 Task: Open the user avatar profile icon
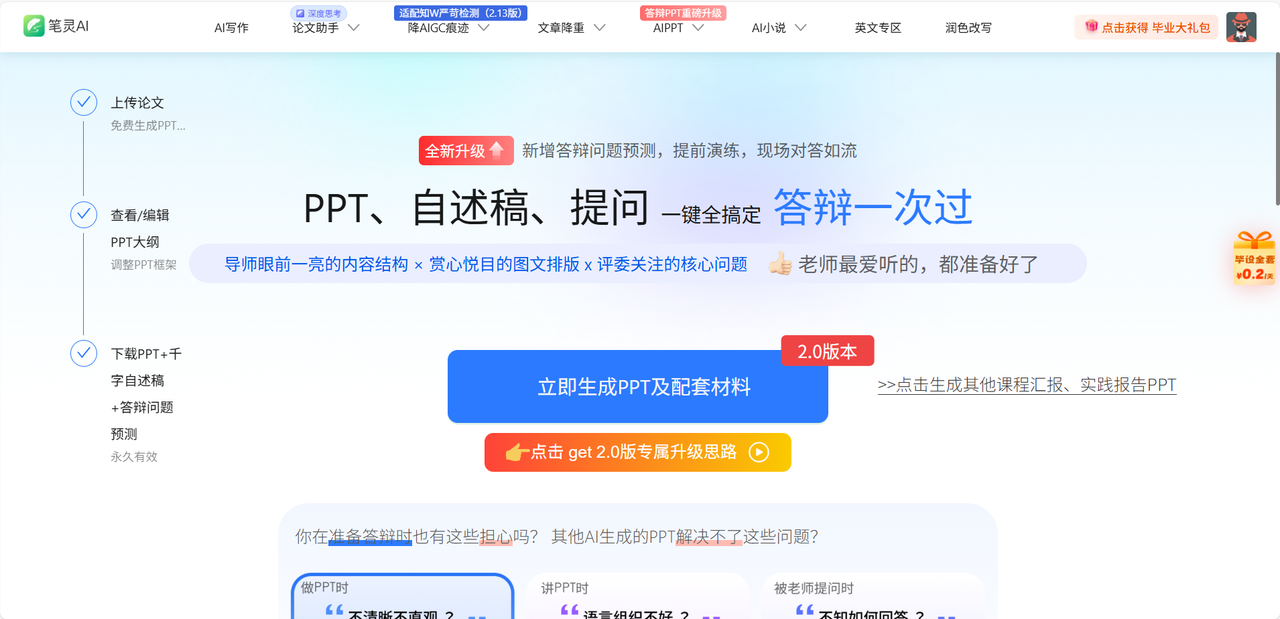[1241, 27]
